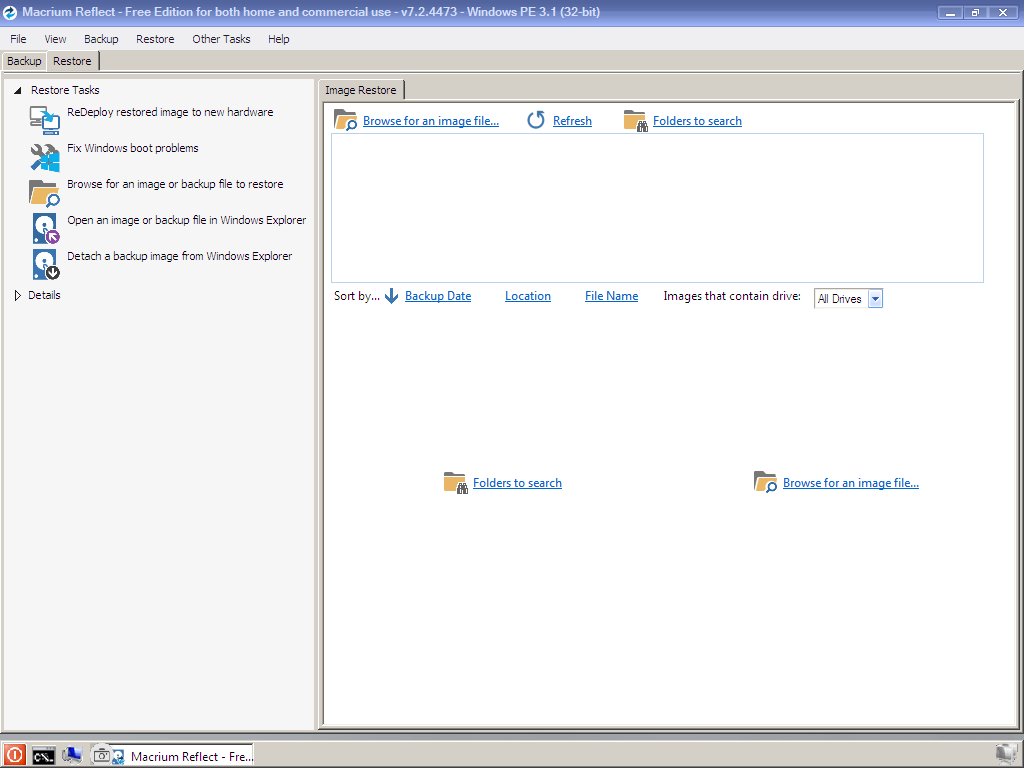Select Open an image or backup file in Windows Explorer
This screenshot has height=768, width=1024.
187,220
